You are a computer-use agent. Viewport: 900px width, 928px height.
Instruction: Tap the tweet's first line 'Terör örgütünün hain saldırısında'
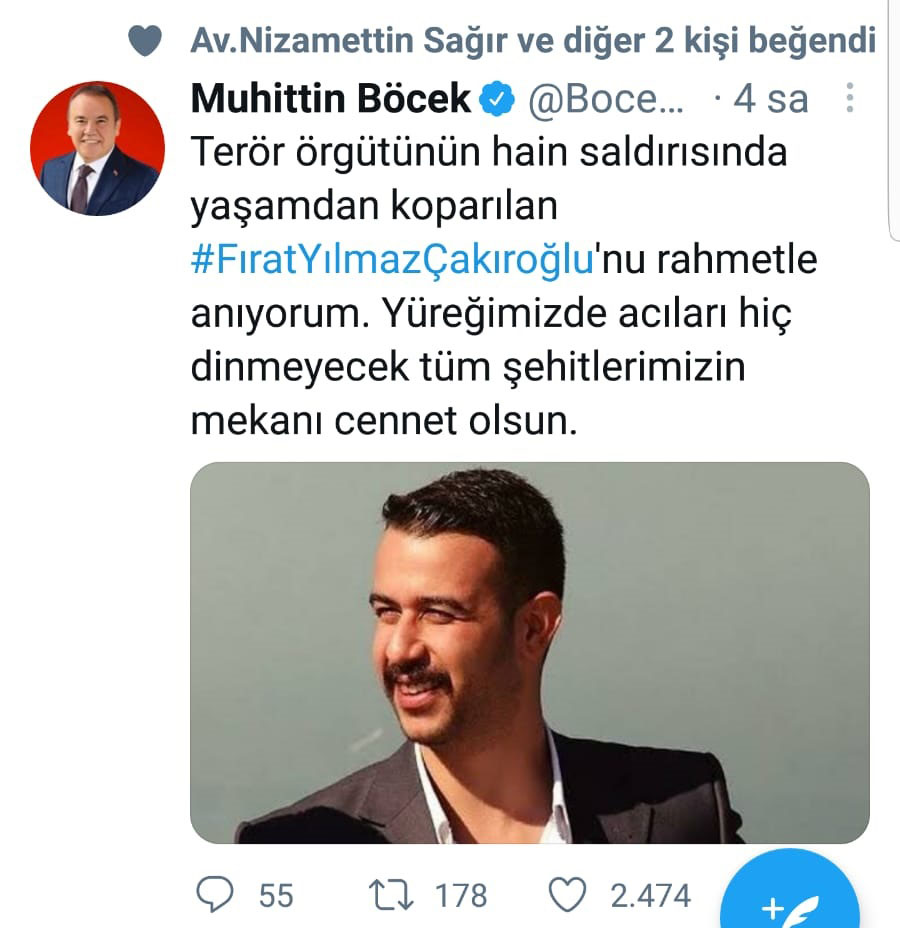488,152
